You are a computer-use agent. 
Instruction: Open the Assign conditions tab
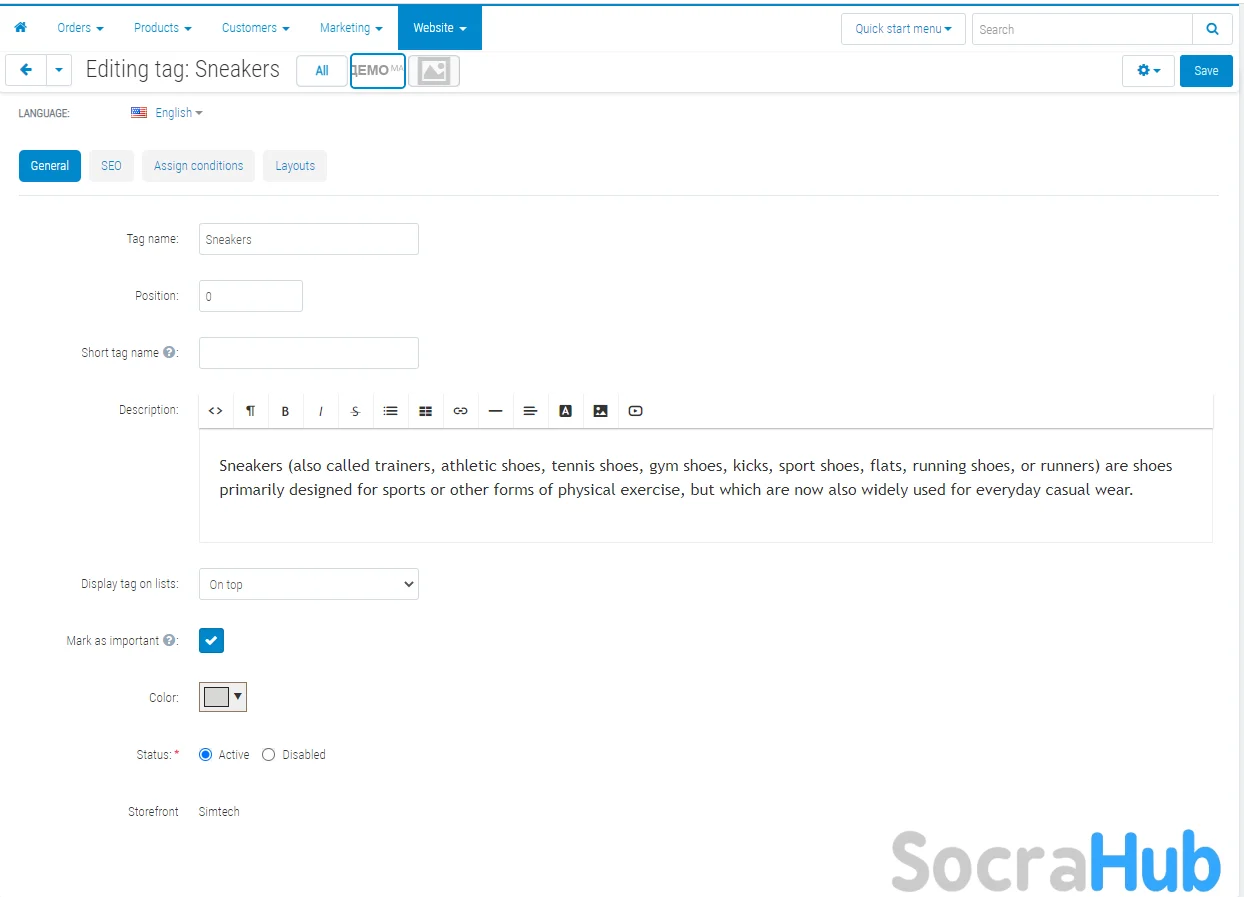coord(198,166)
